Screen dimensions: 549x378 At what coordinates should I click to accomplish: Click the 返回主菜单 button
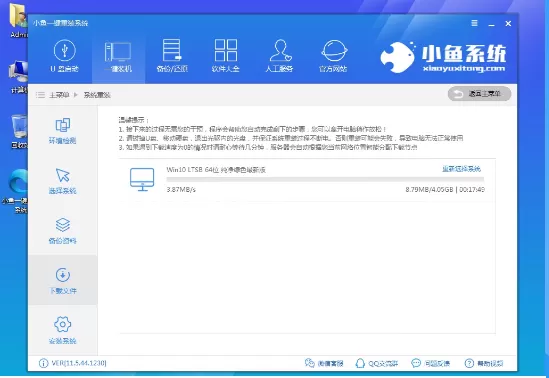pos(479,94)
